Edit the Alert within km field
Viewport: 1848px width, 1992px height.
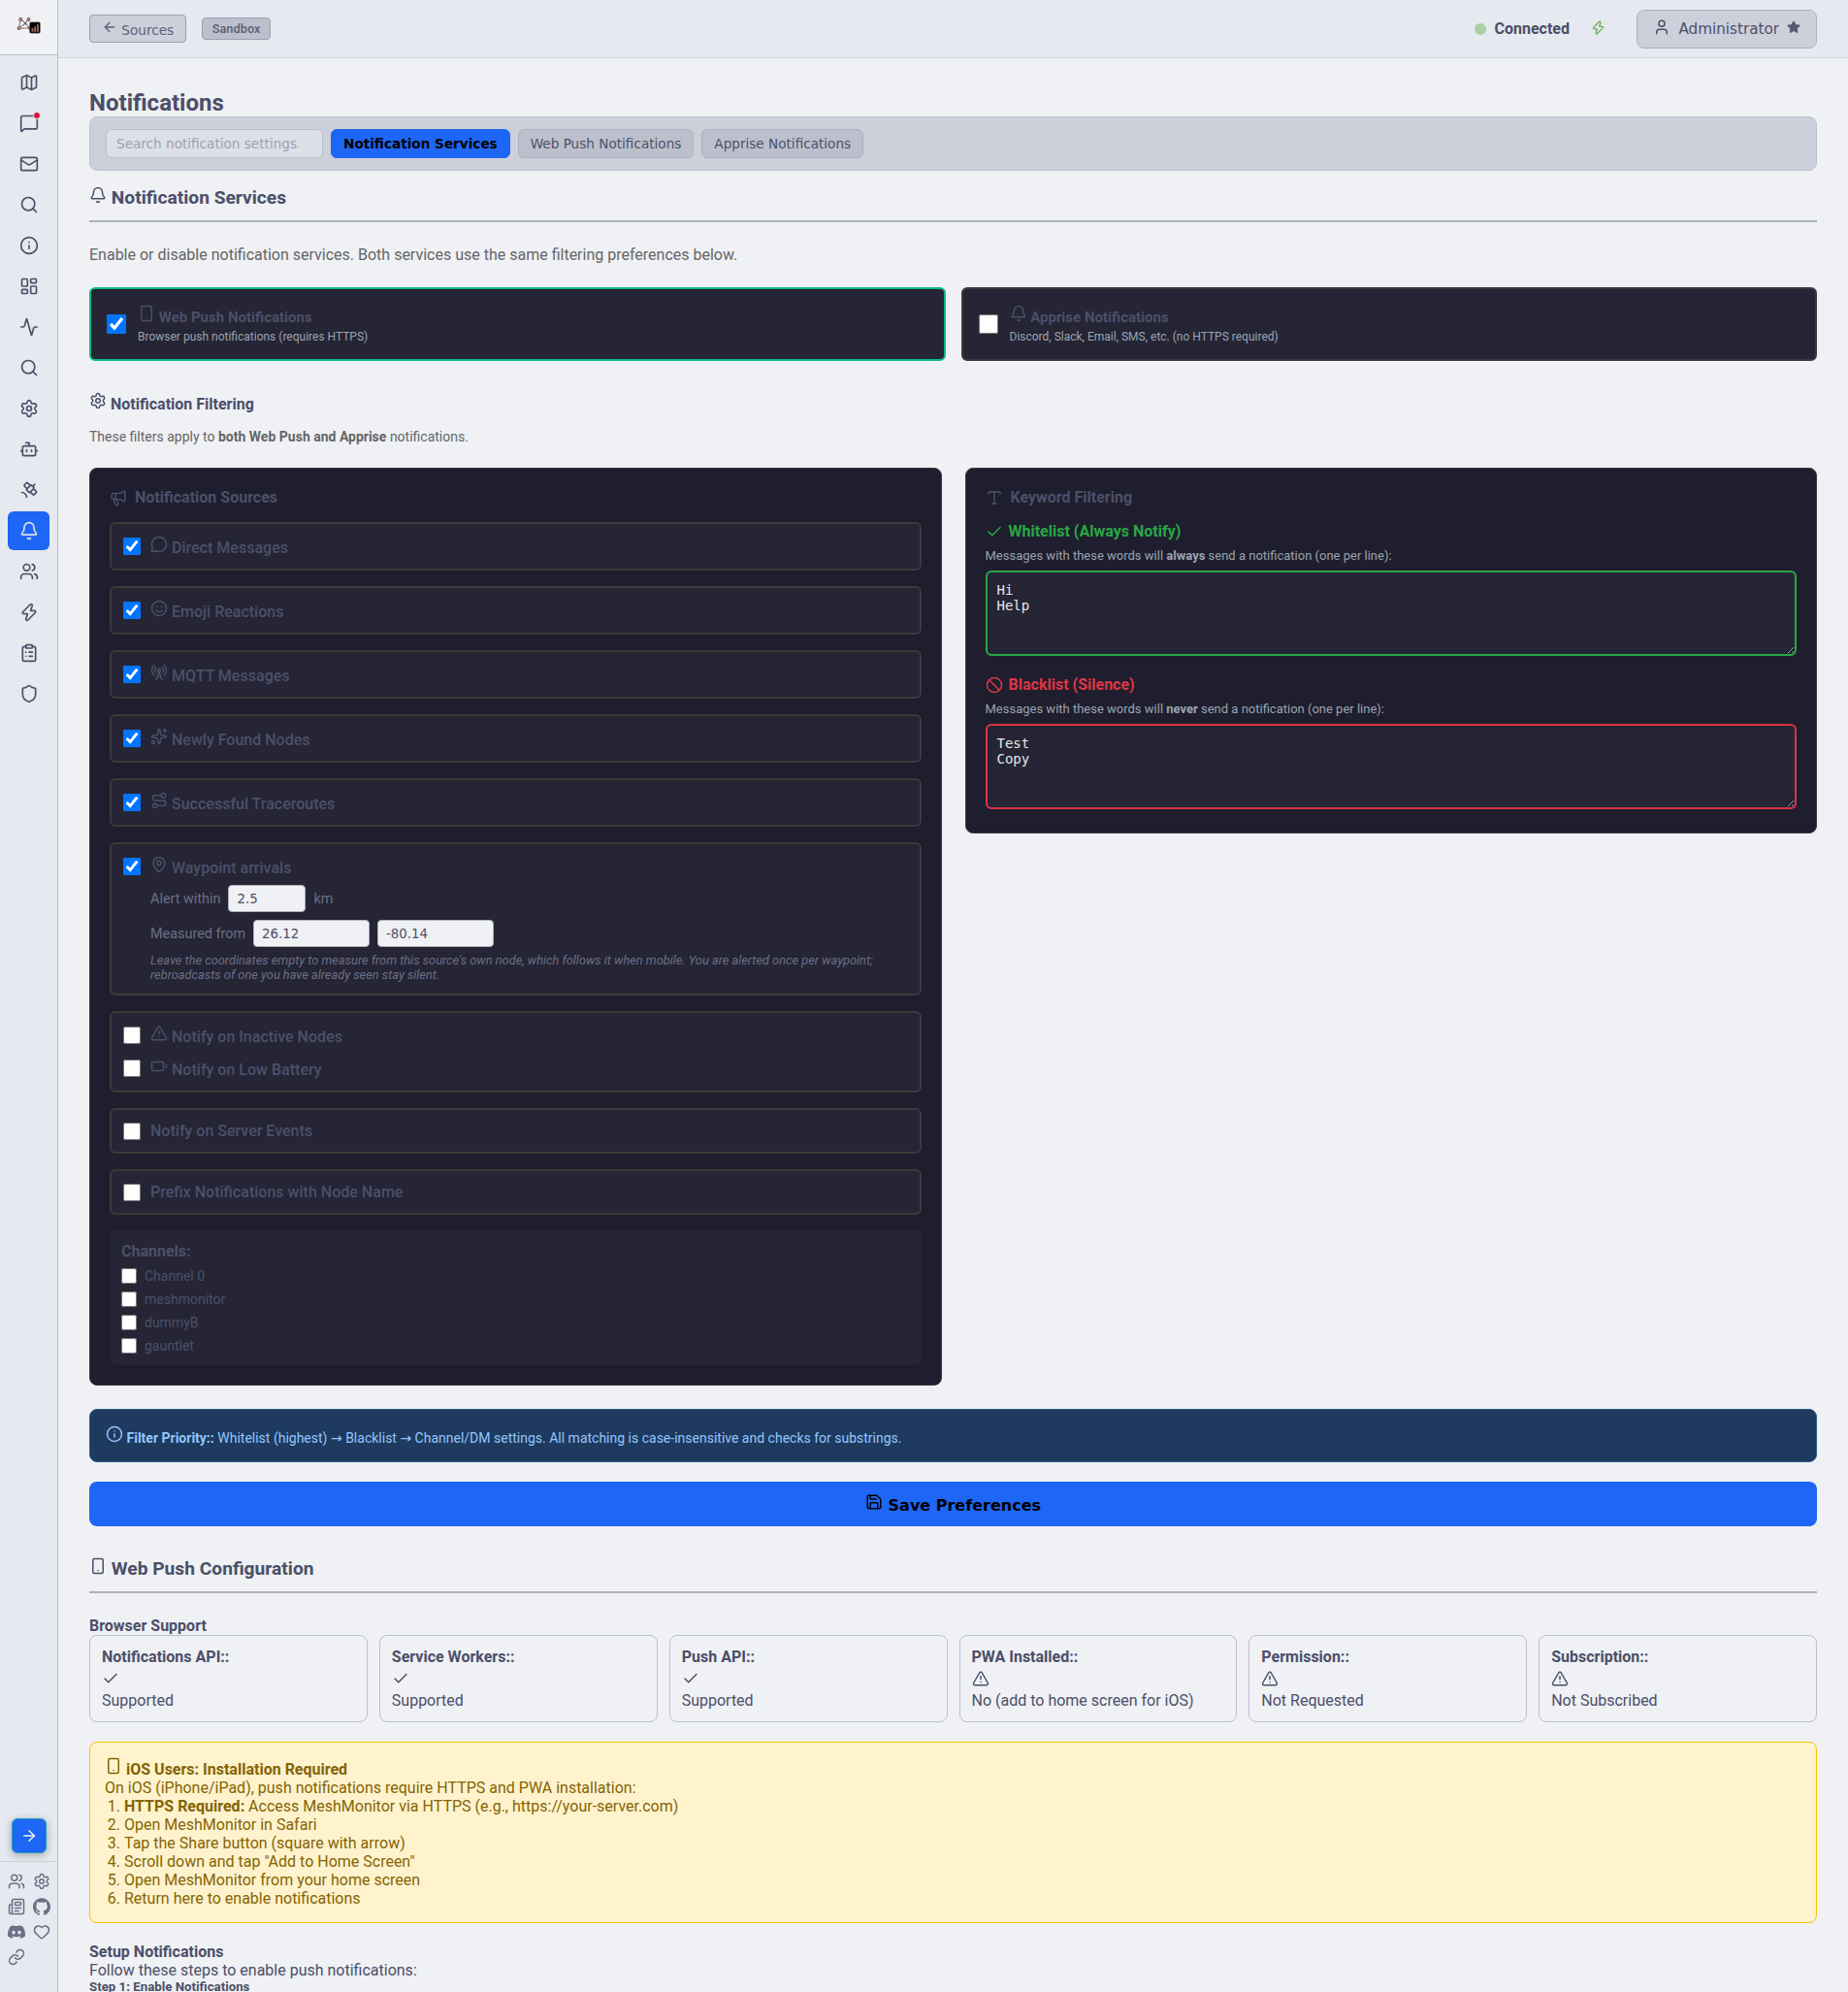pyautogui.click(x=266, y=898)
